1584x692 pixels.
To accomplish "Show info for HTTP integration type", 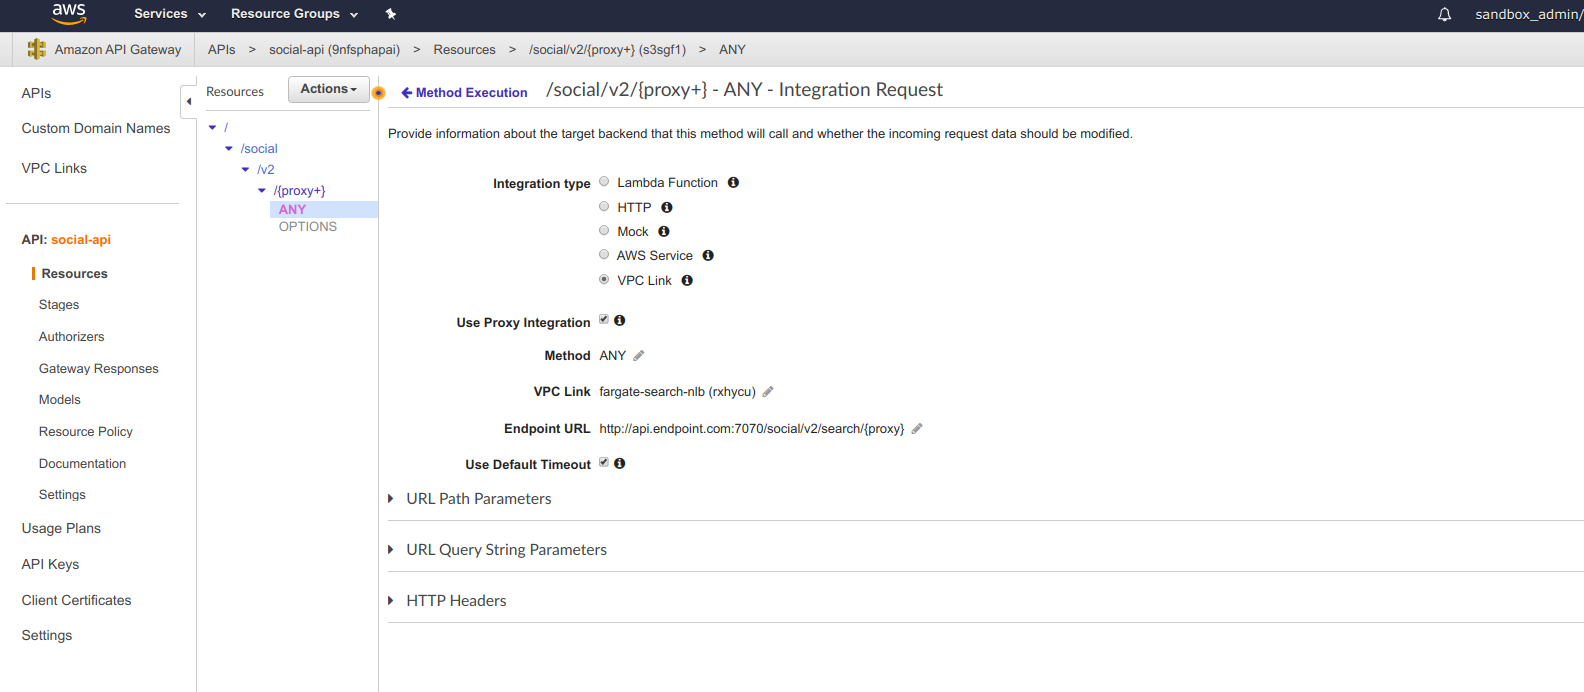I will pos(667,208).
